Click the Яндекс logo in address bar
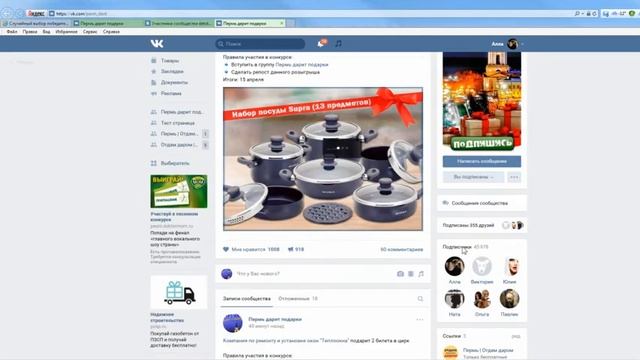Image resolution: width=640 pixels, height=360 pixels. click(36, 13)
